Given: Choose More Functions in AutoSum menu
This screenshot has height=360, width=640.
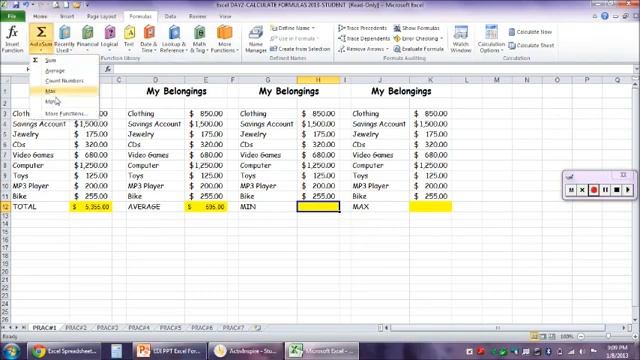Looking at the screenshot, I should click(64, 113).
